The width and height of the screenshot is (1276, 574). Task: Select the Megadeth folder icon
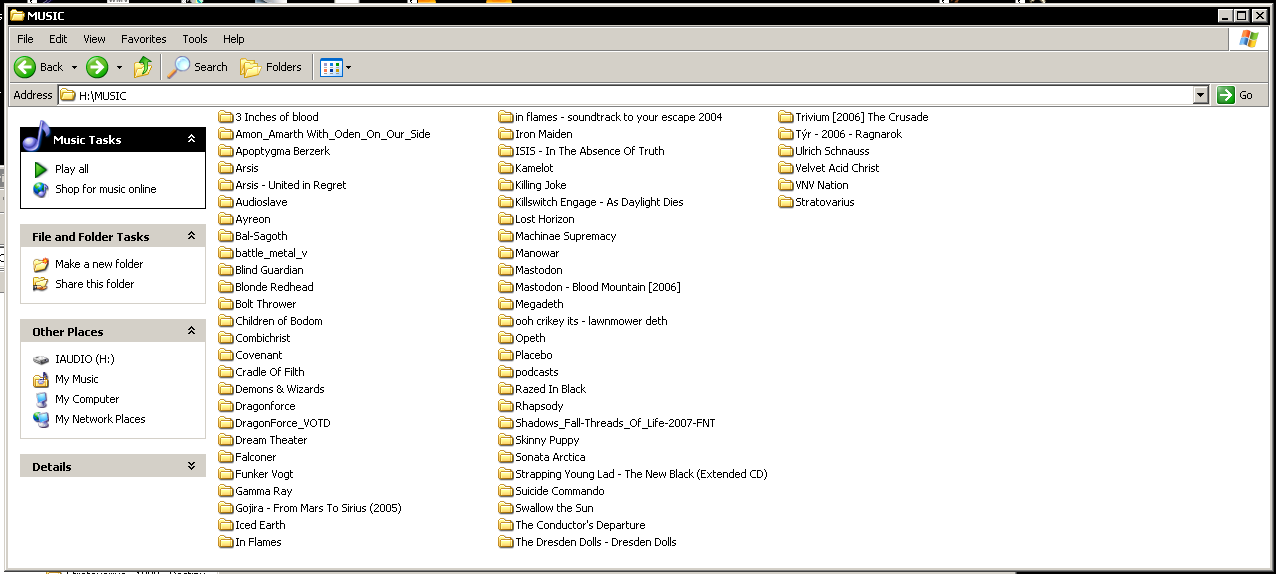[x=506, y=304]
